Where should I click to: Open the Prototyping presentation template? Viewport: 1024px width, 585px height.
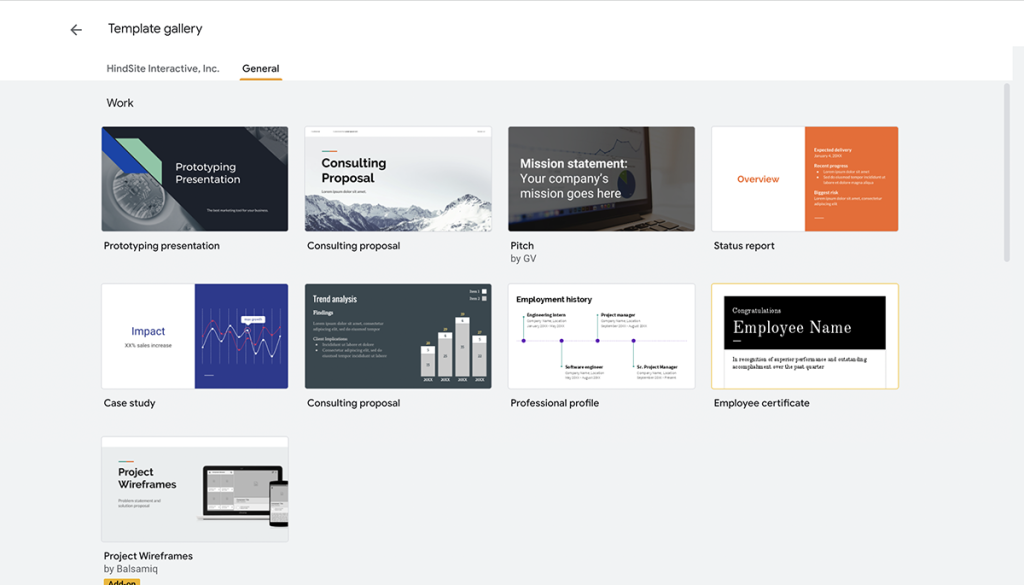point(194,178)
